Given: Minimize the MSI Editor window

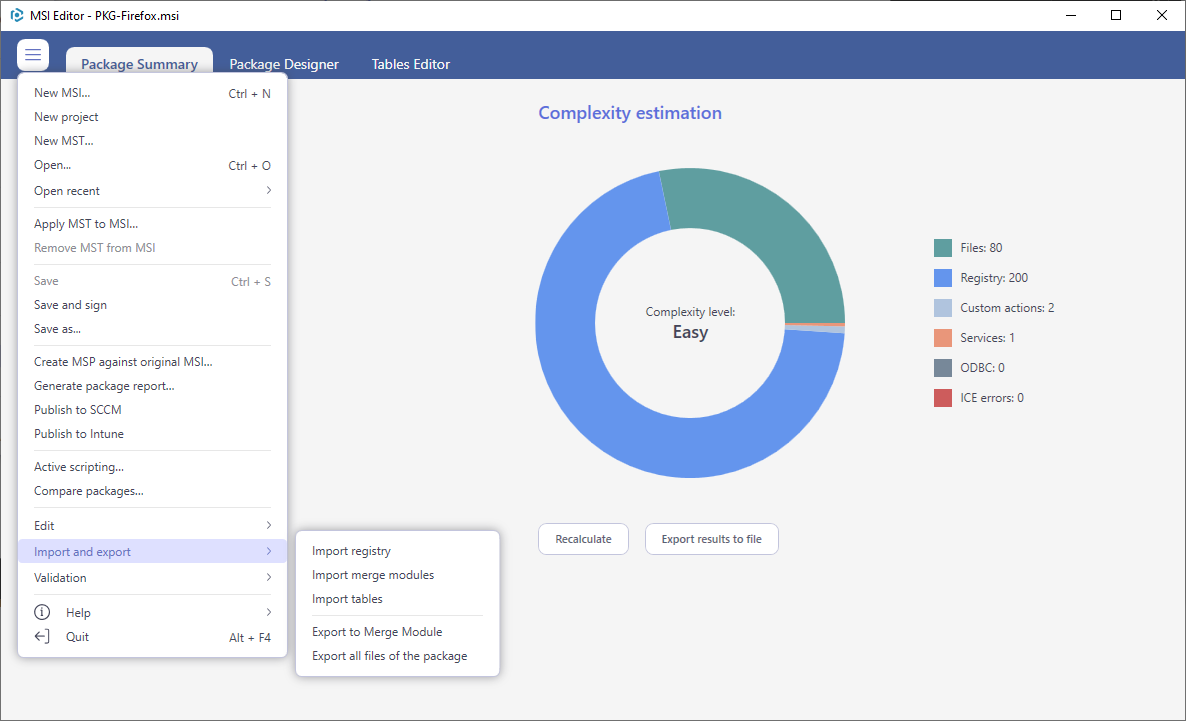Looking at the screenshot, I should (1071, 15).
